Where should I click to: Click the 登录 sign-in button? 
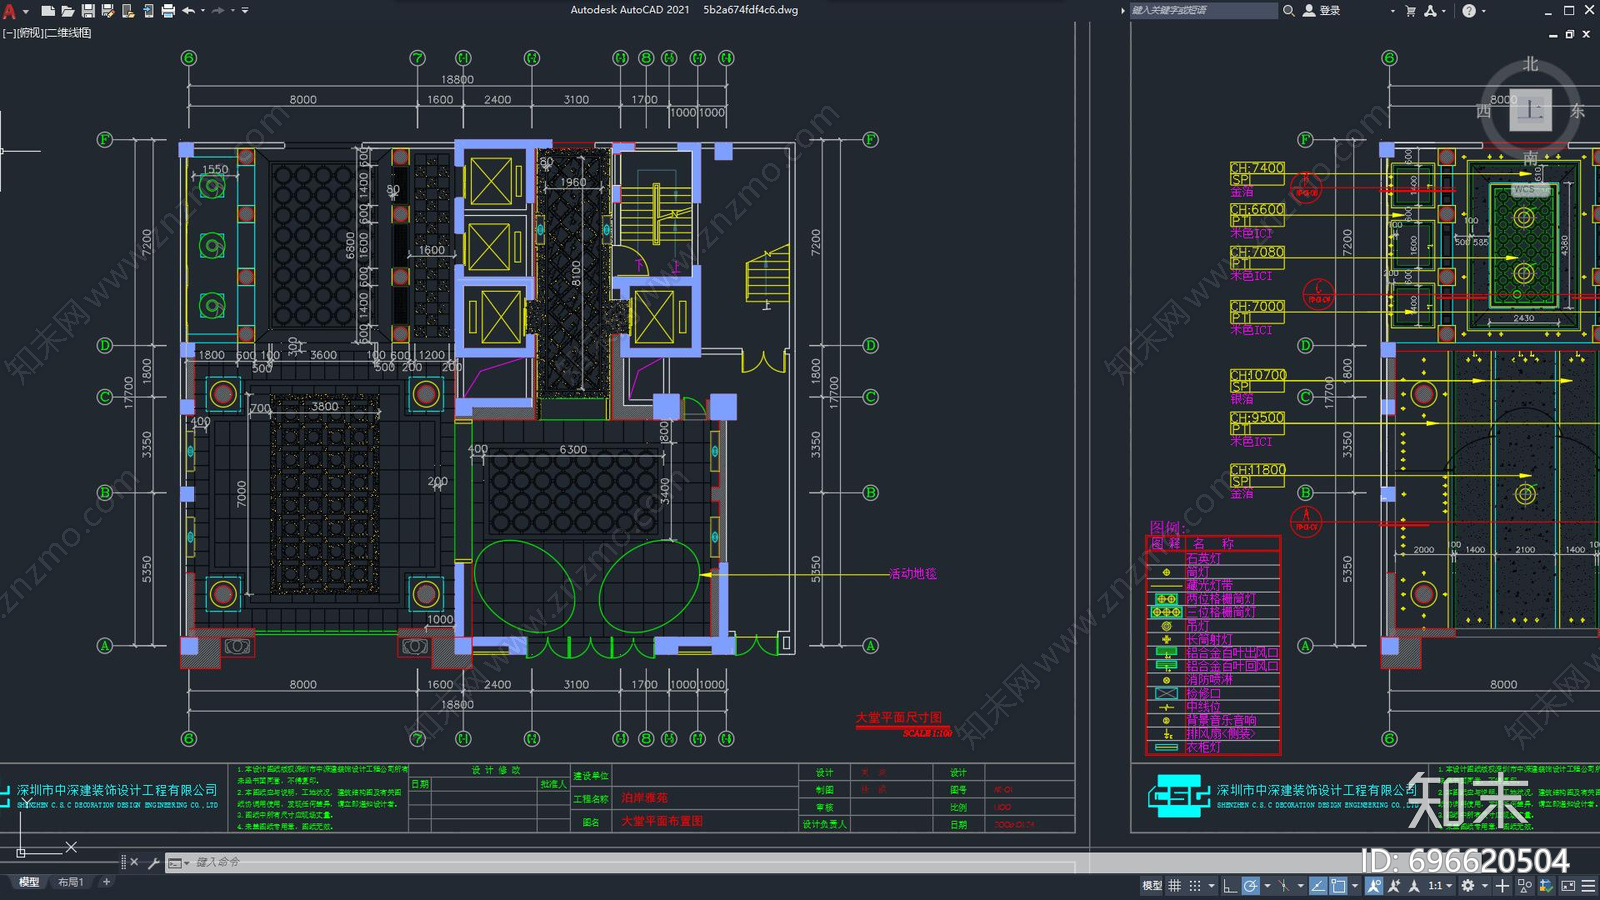(1321, 11)
